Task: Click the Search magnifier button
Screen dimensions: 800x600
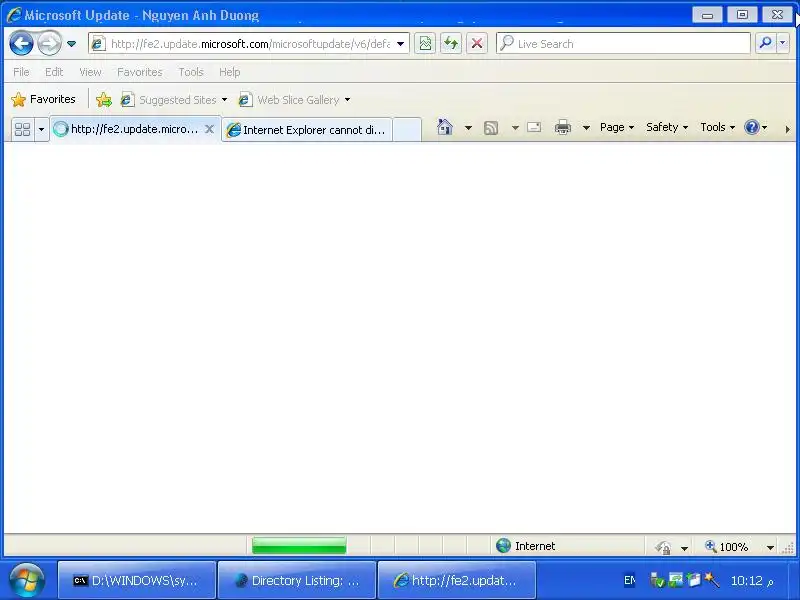Action: pyautogui.click(x=765, y=43)
